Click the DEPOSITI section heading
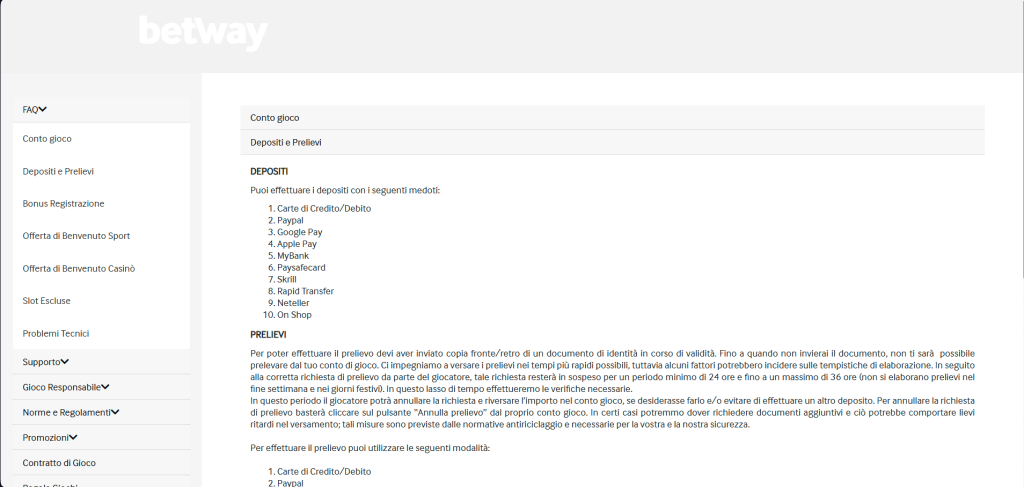This screenshot has height=487, width=1024. pos(269,171)
